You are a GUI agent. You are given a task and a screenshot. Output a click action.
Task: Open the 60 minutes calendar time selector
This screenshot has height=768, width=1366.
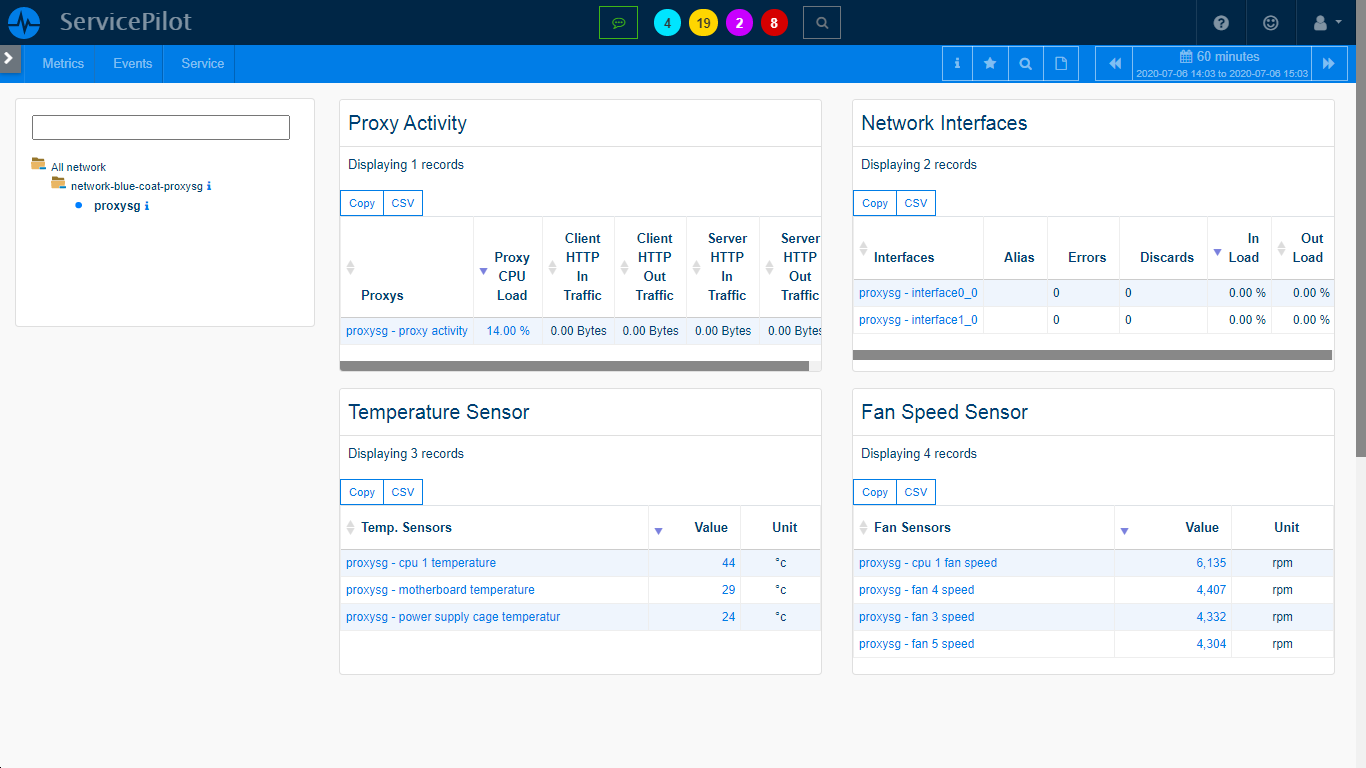[x=1219, y=63]
